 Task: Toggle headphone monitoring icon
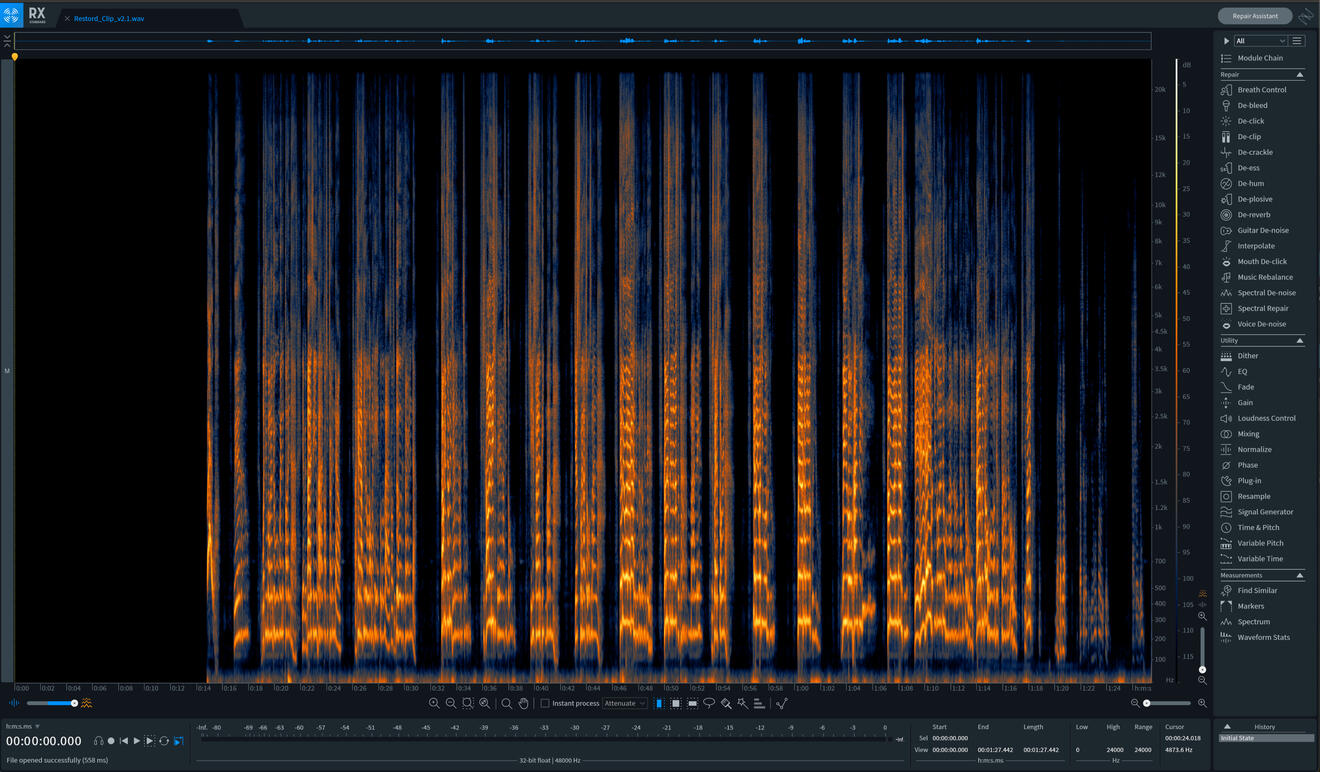[98, 741]
